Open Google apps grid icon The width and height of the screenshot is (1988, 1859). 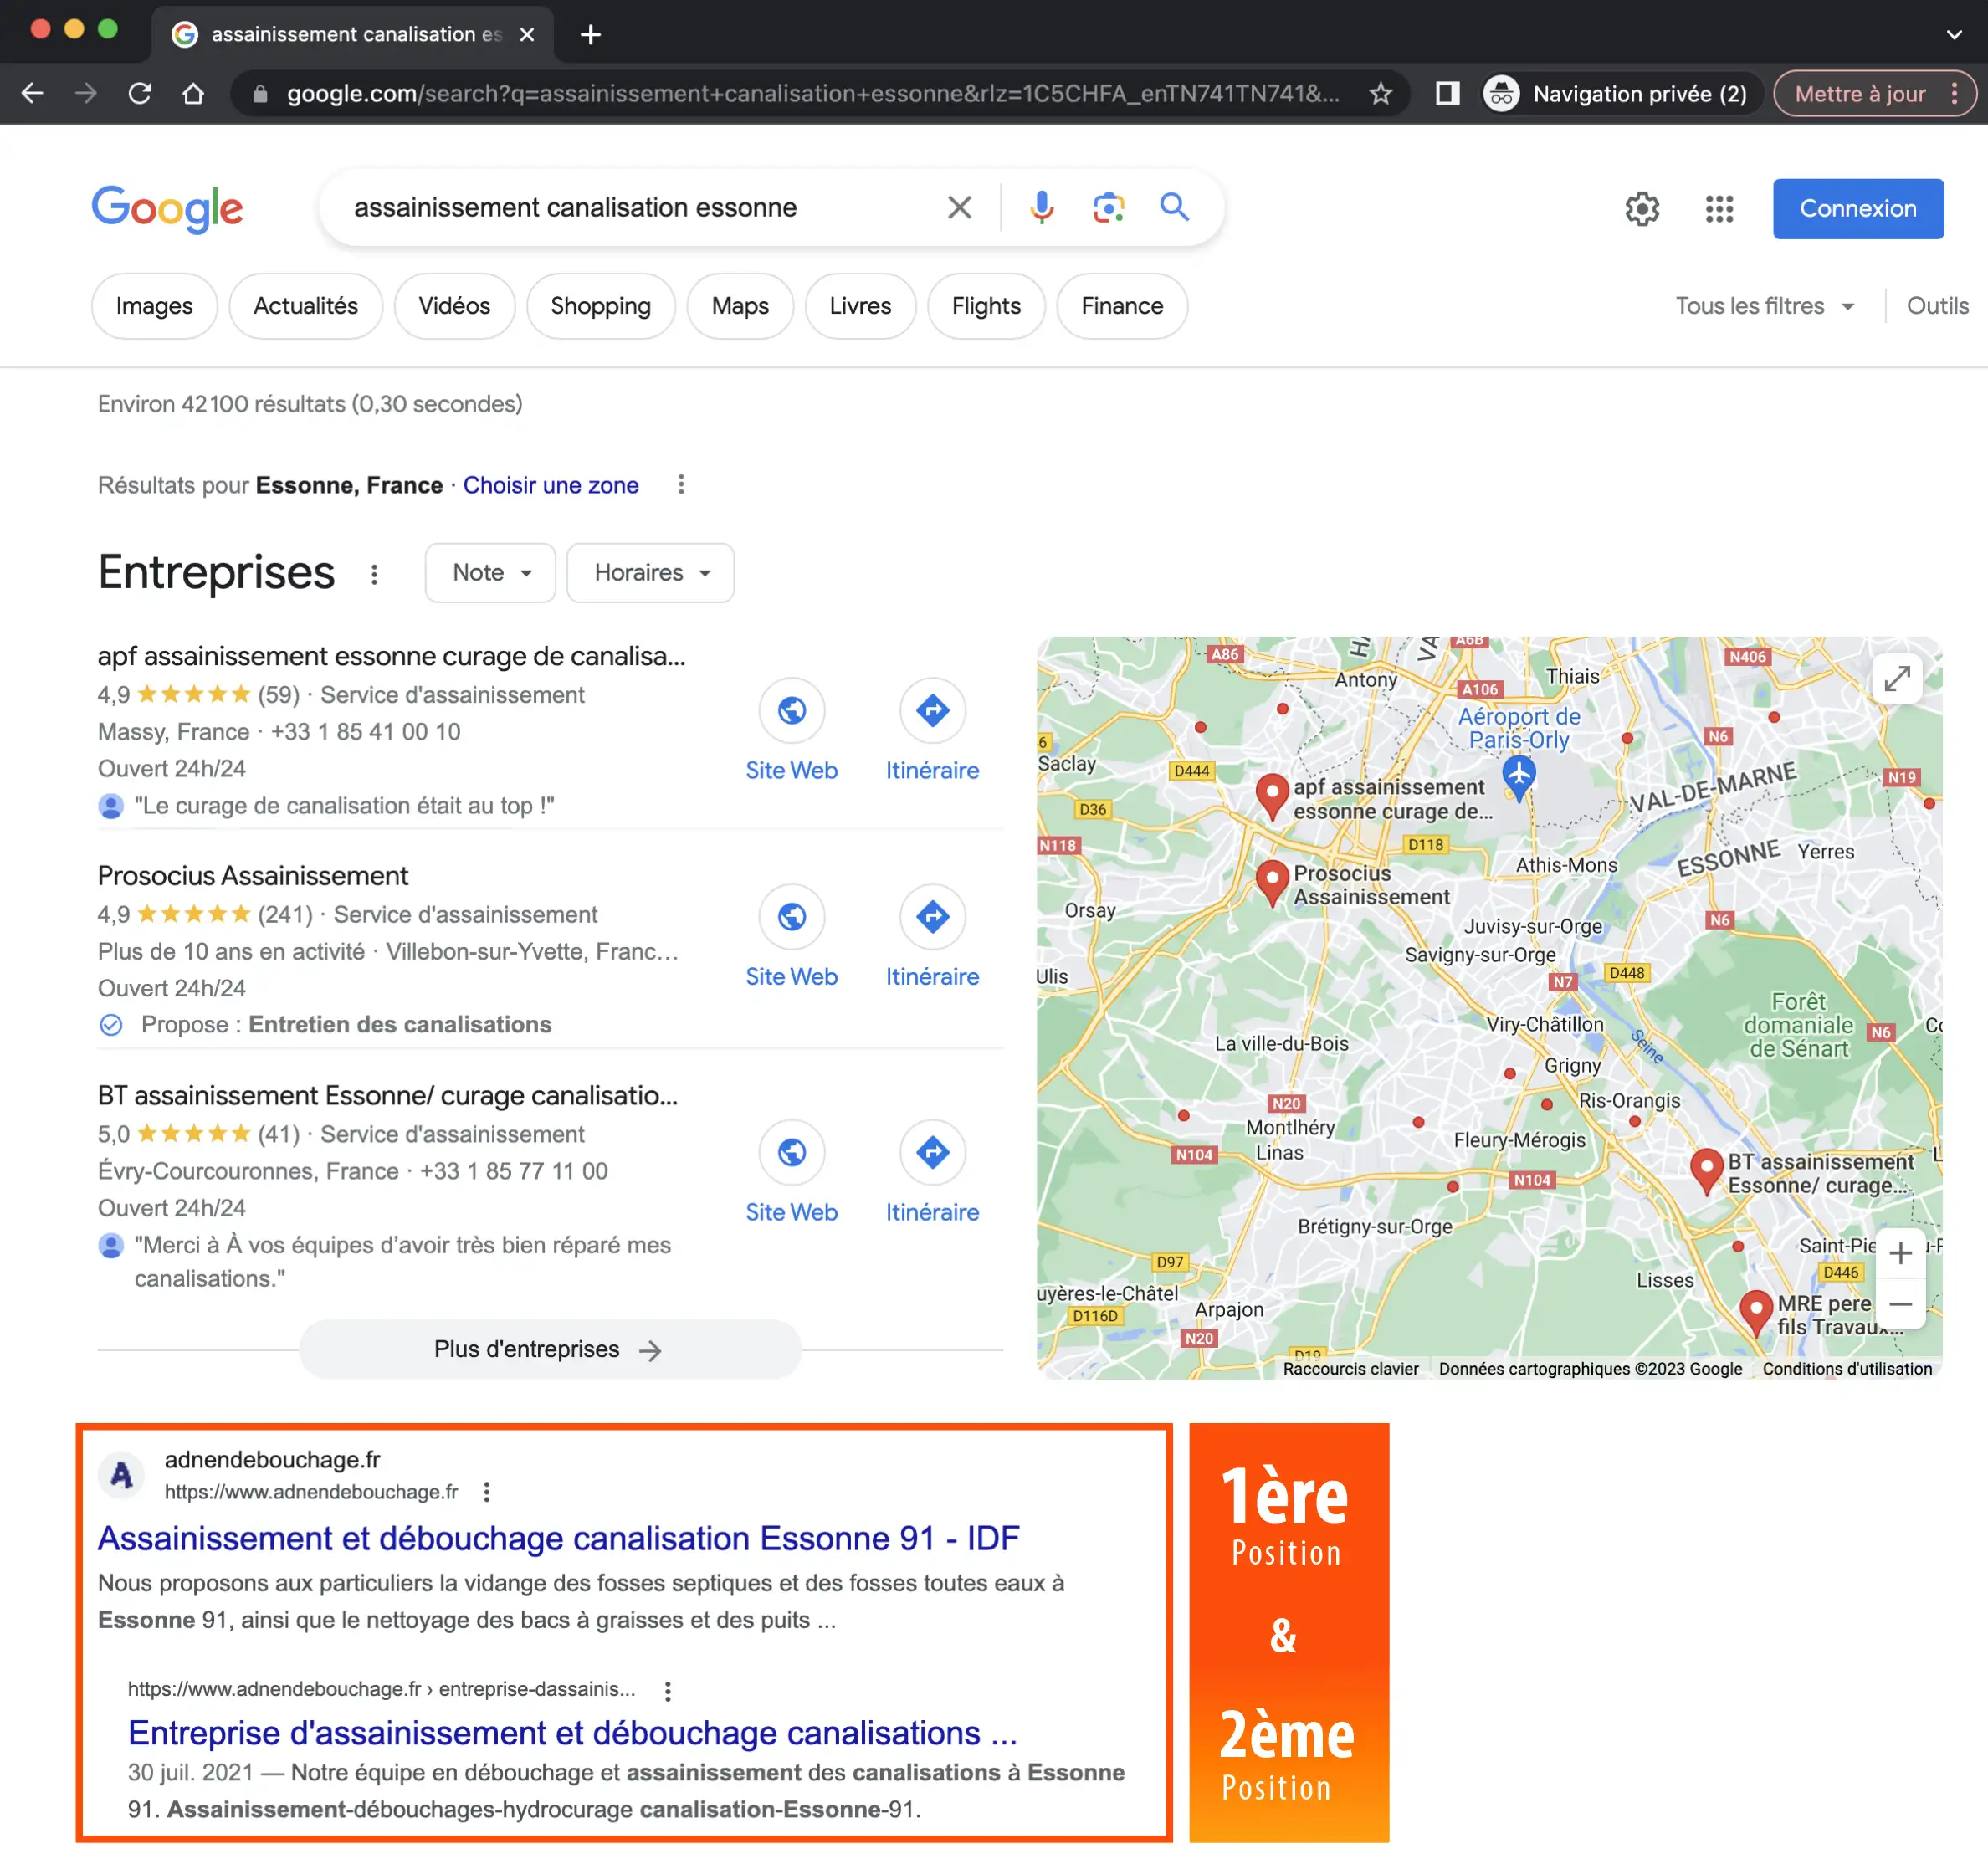click(1719, 209)
